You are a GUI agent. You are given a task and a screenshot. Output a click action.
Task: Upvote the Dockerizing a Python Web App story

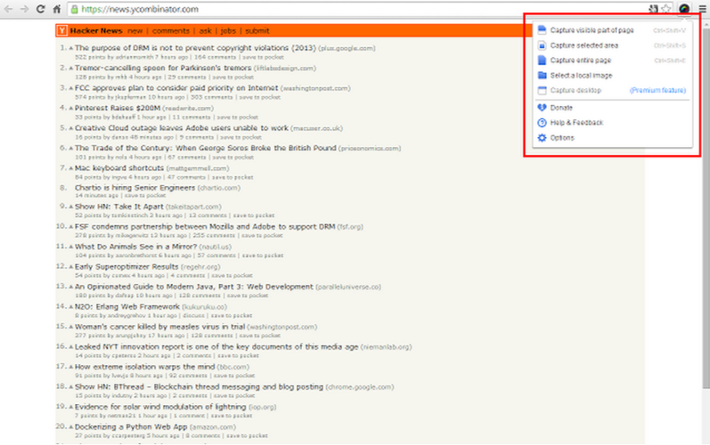pos(71,427)
